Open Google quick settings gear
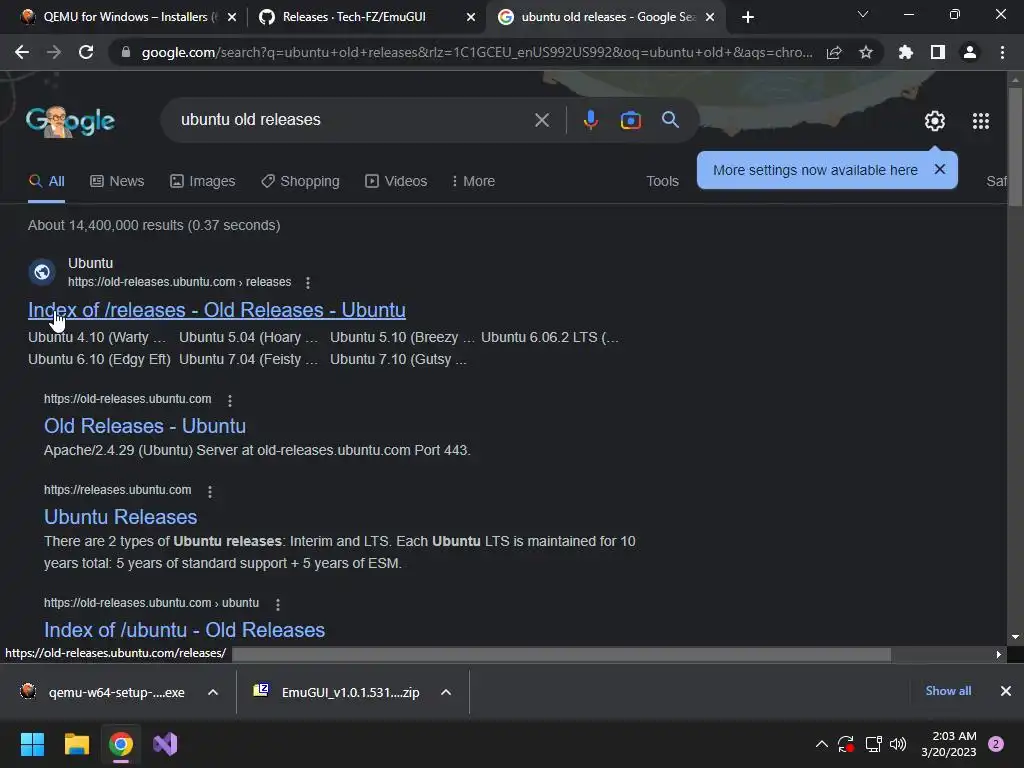This screenshot has width=1024, height=768. pyautogui.click(x=935, y=121)
